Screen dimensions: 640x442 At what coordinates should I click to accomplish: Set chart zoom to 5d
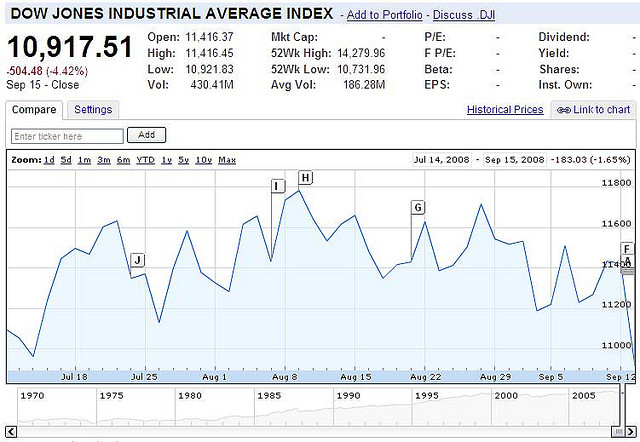(x=66, y=160)
